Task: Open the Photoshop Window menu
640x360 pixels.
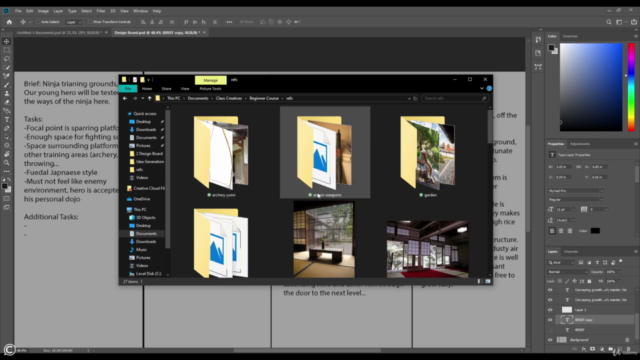Action: [140, 11]
